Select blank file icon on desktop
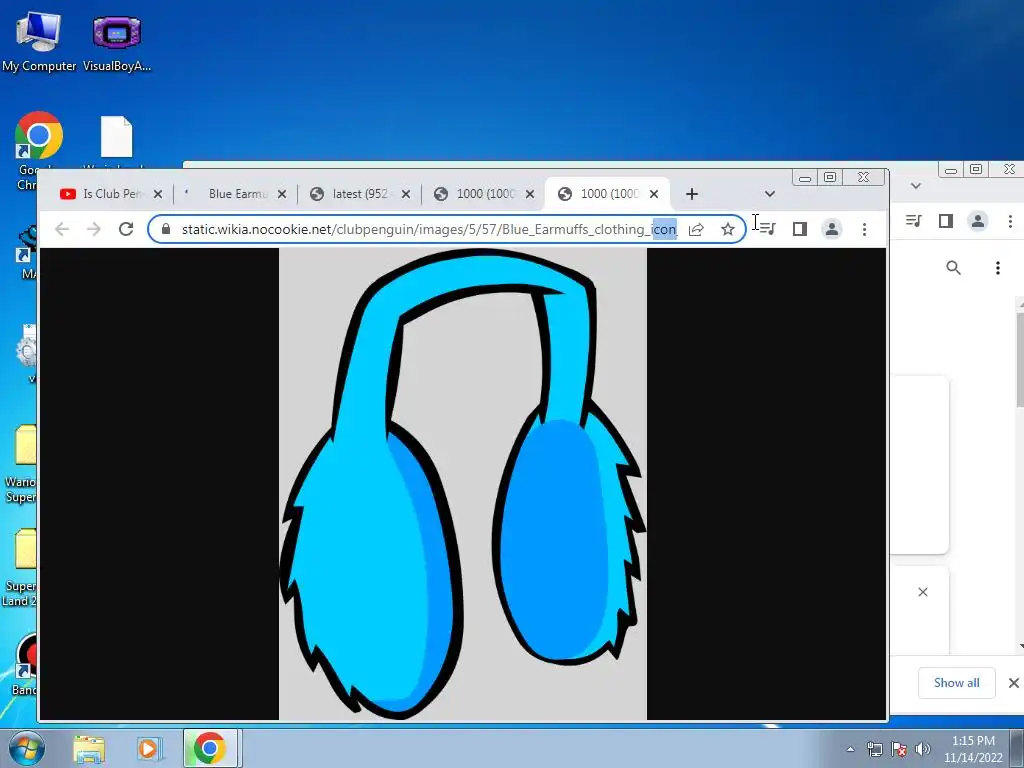Image resolution: width=1024 pixels, height=768 pixels. click(x=117, y=137)
